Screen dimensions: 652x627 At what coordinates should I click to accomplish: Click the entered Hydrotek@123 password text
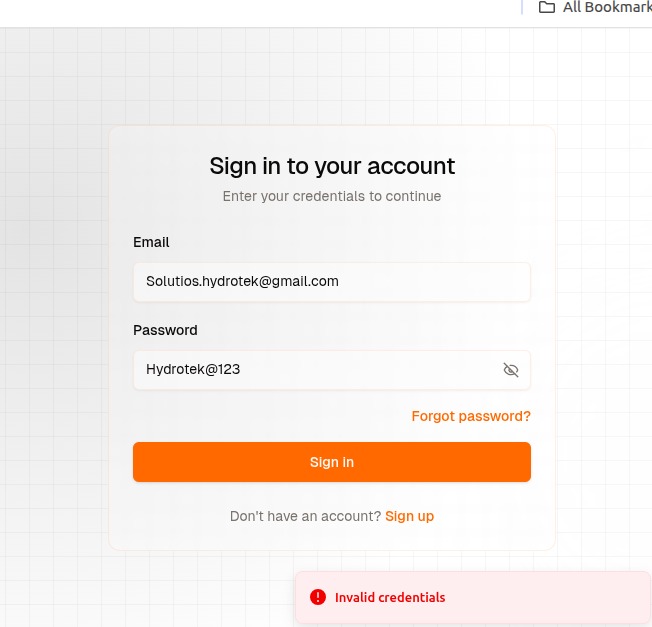[x=193, y=370]
